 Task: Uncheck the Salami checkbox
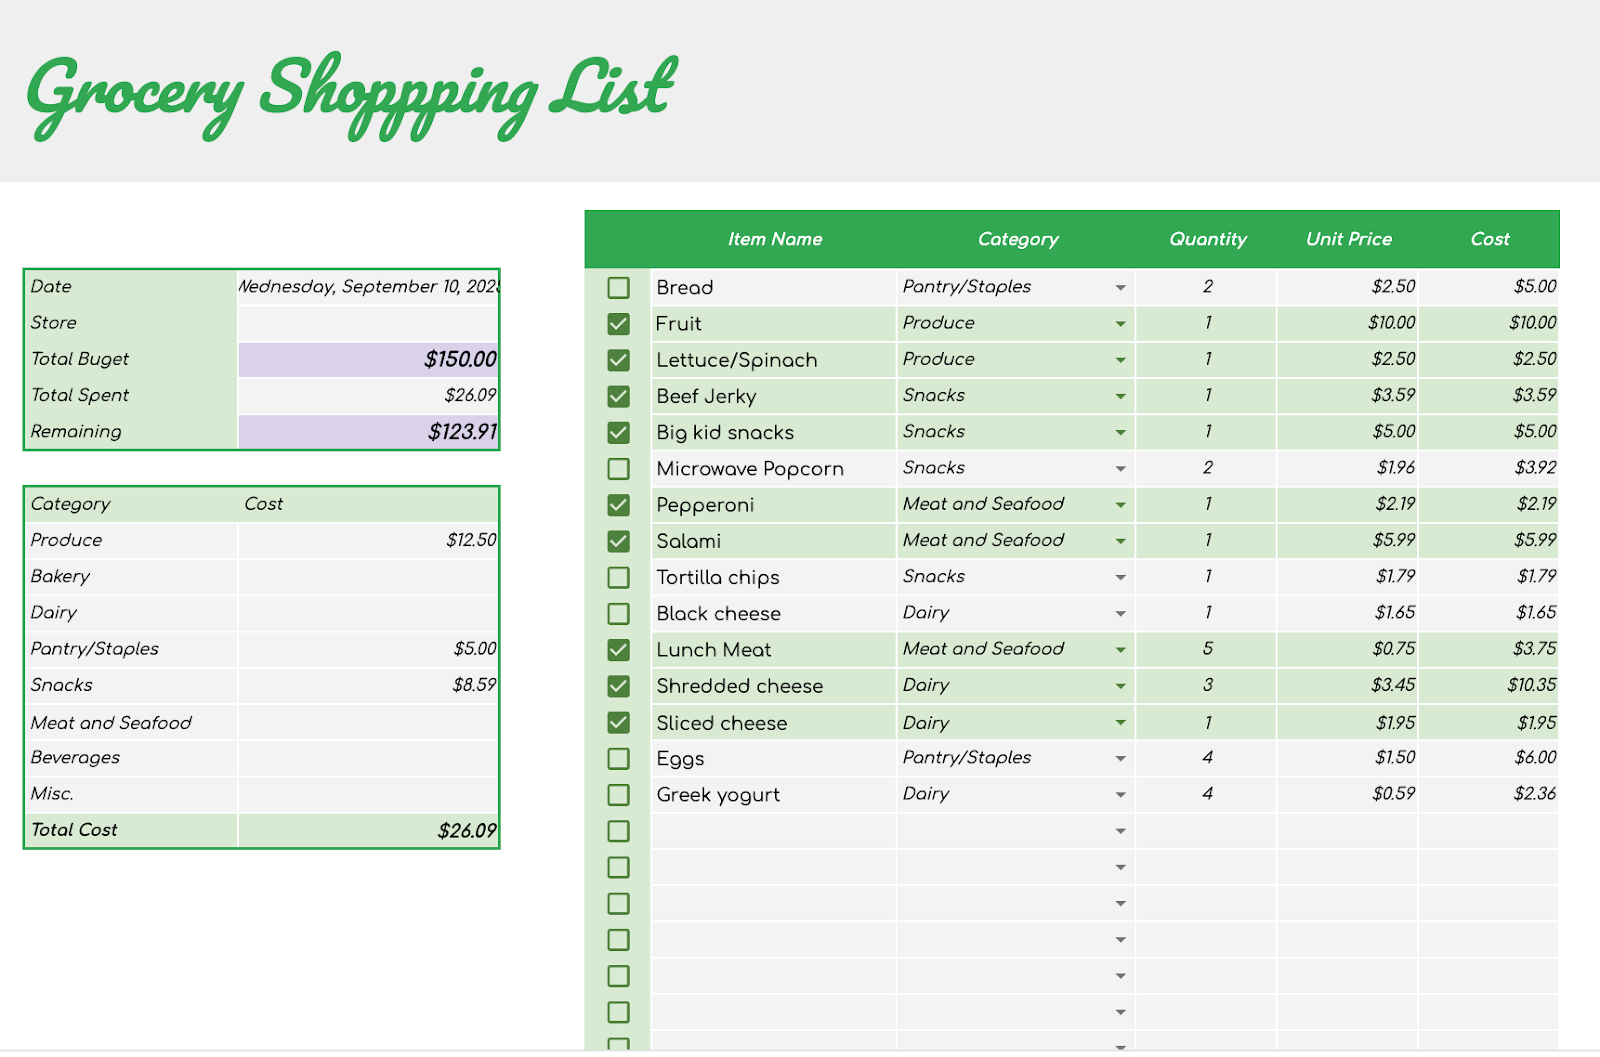[617, 540]
